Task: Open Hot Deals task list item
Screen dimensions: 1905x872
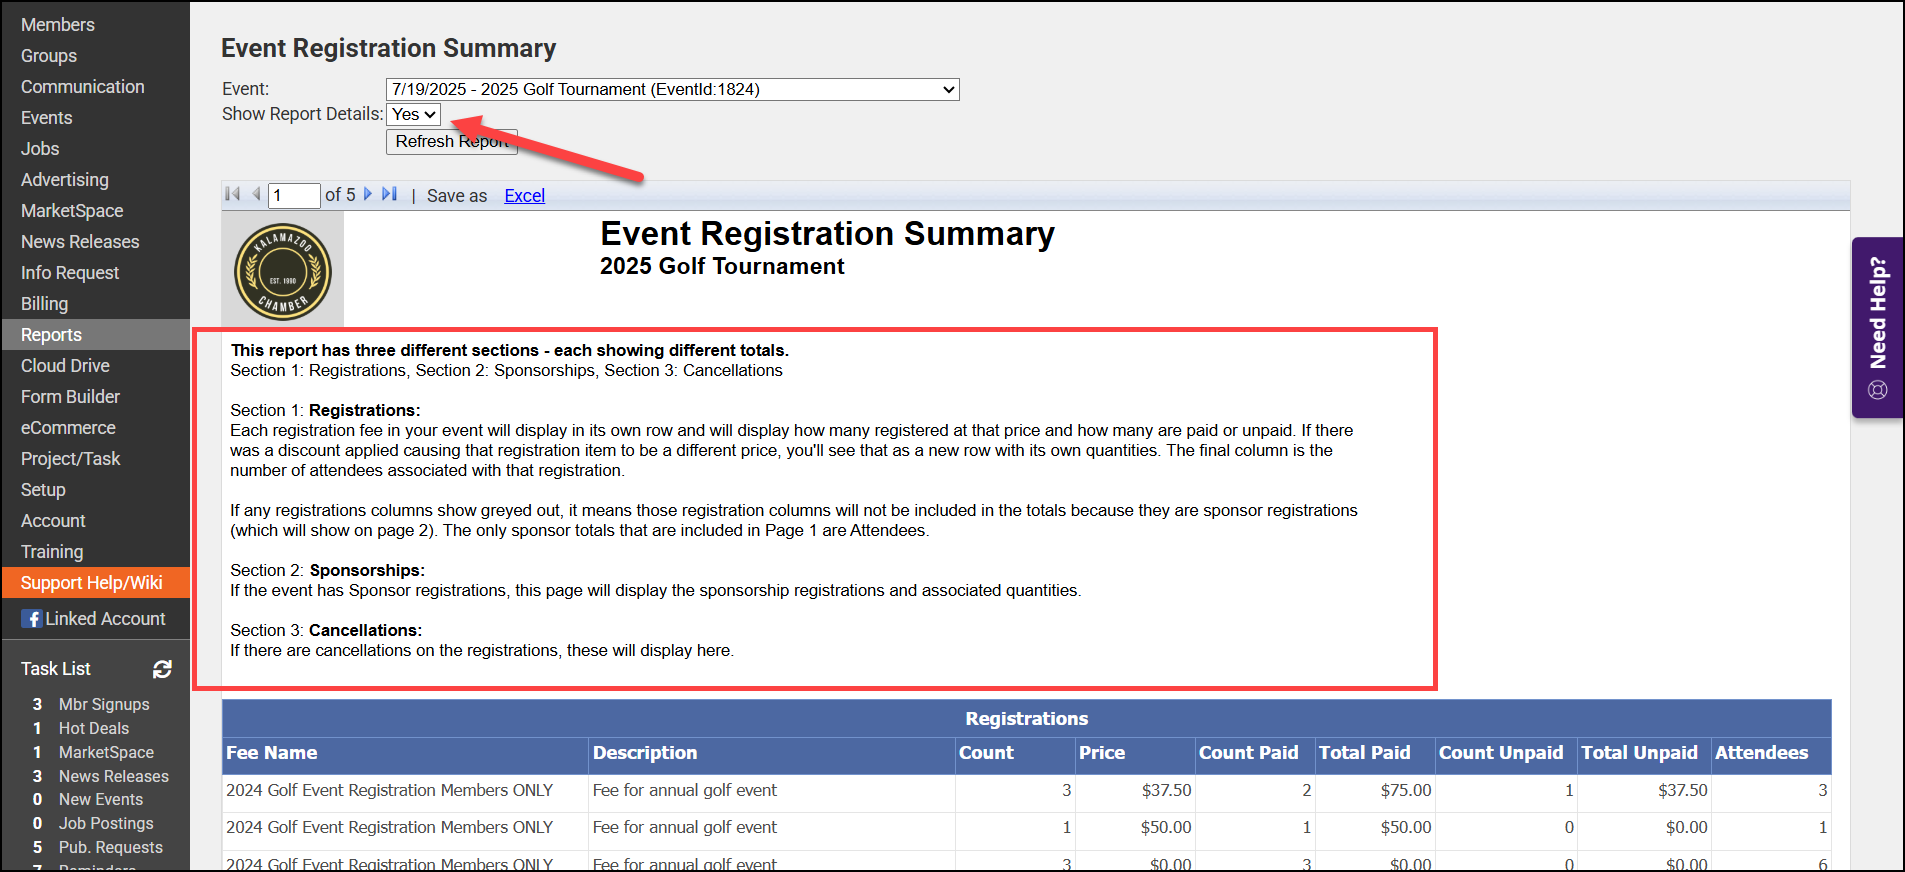Action: [94, 728]
